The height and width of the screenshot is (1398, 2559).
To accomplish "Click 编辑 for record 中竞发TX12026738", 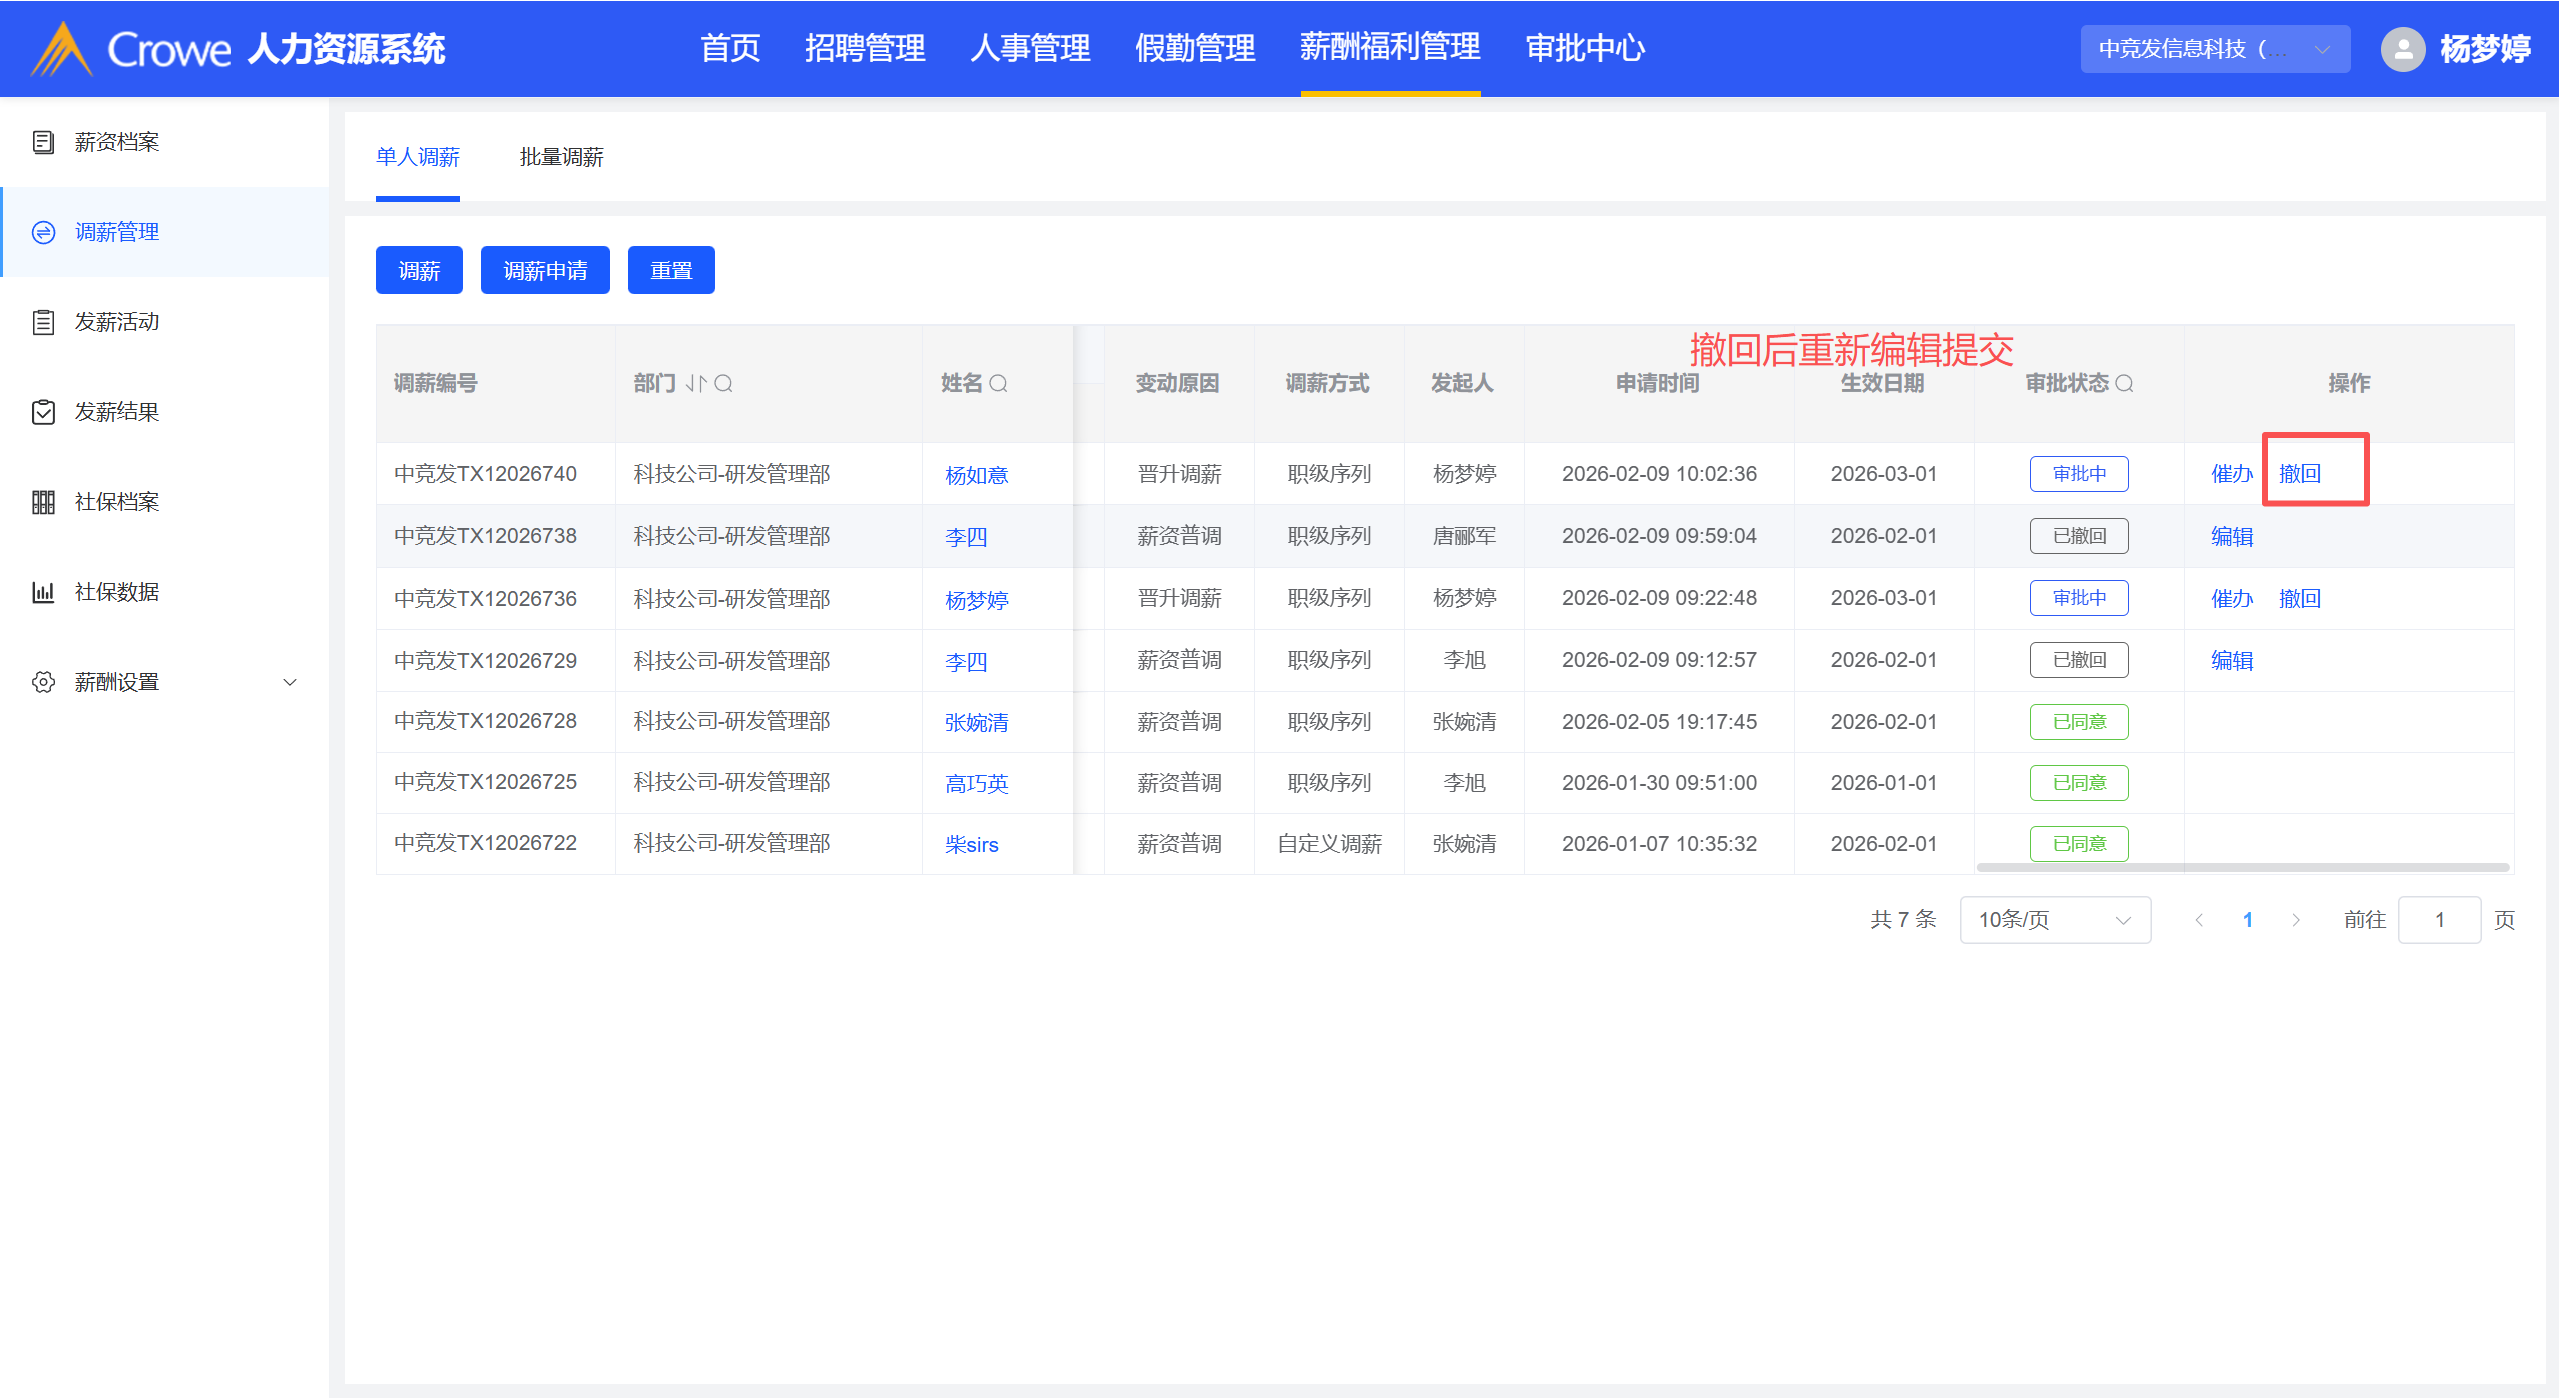I will click(2231, 536).
